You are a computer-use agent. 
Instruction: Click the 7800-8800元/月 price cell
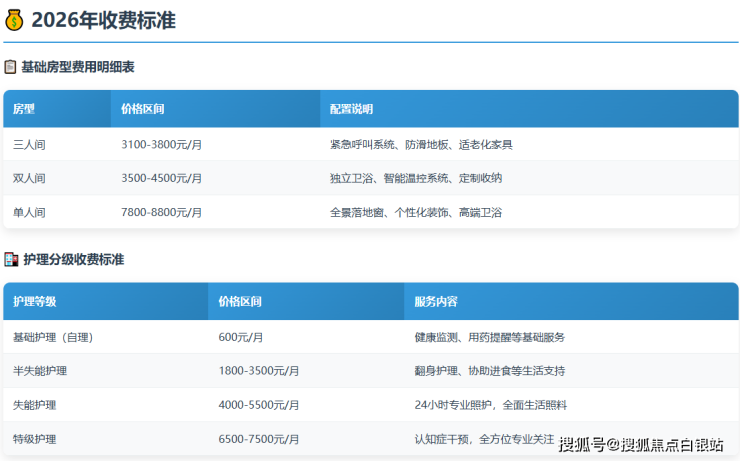point(161,212)
